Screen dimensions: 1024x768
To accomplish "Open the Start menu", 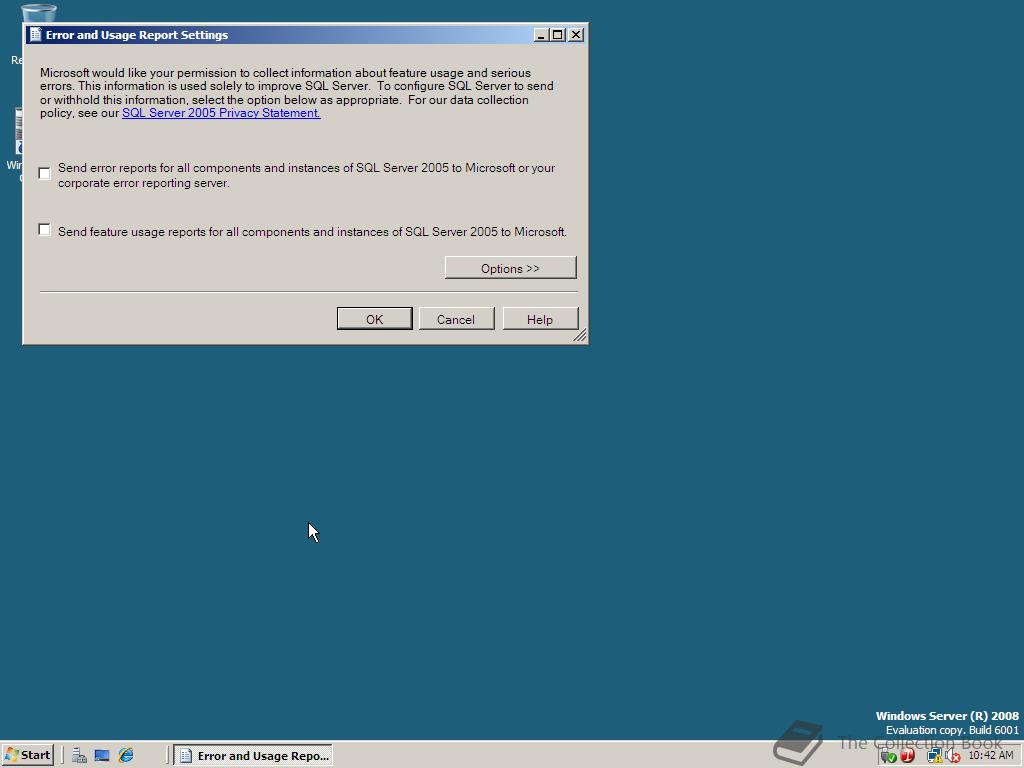I will pos(27,756).
